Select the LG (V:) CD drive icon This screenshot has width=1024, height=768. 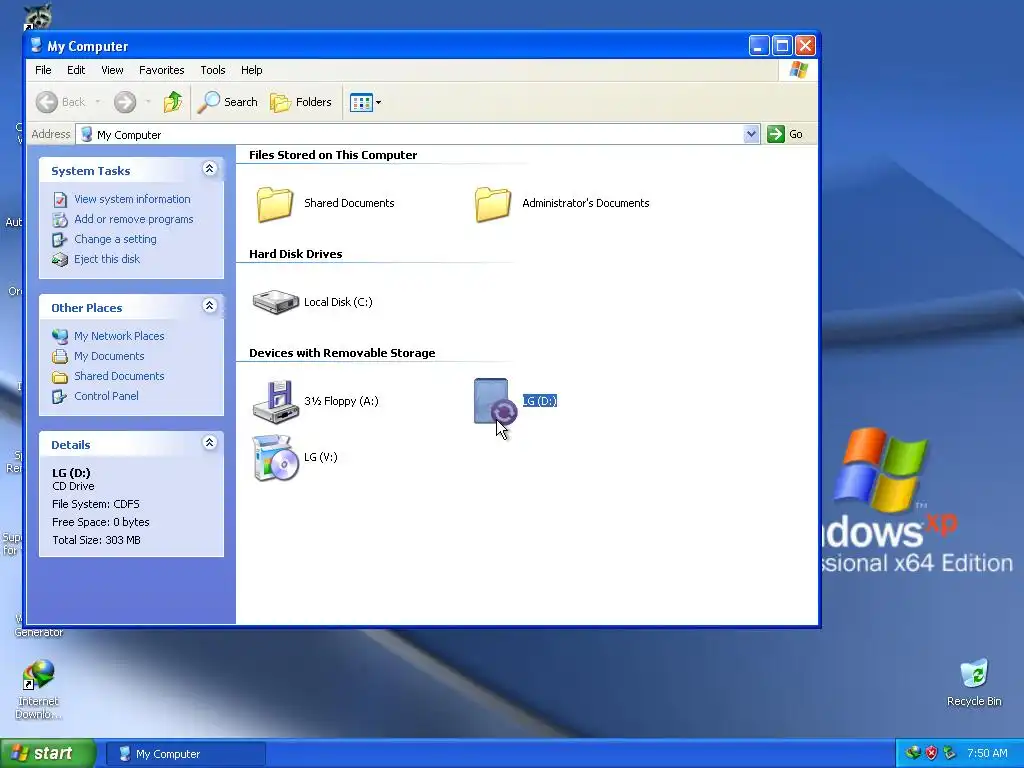coord(276,458)
